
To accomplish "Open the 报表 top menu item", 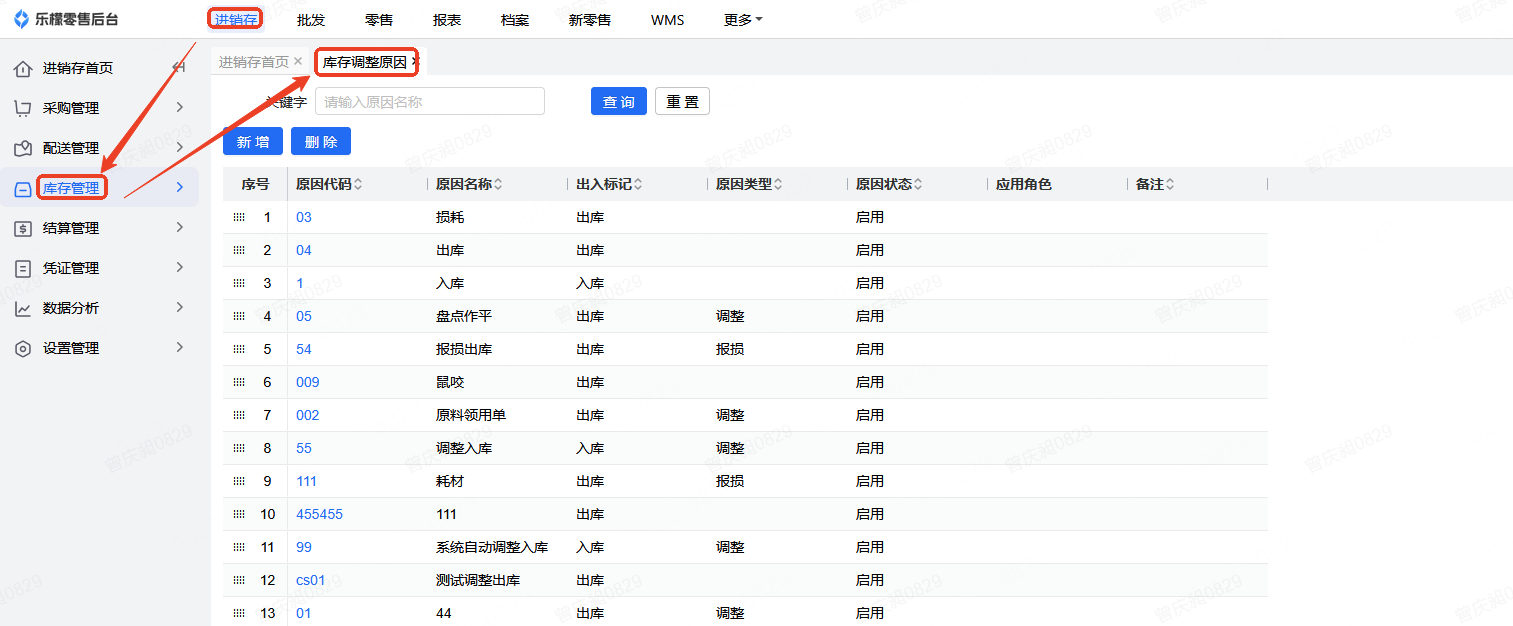I will pyautogui.click(x=447, y=20).
